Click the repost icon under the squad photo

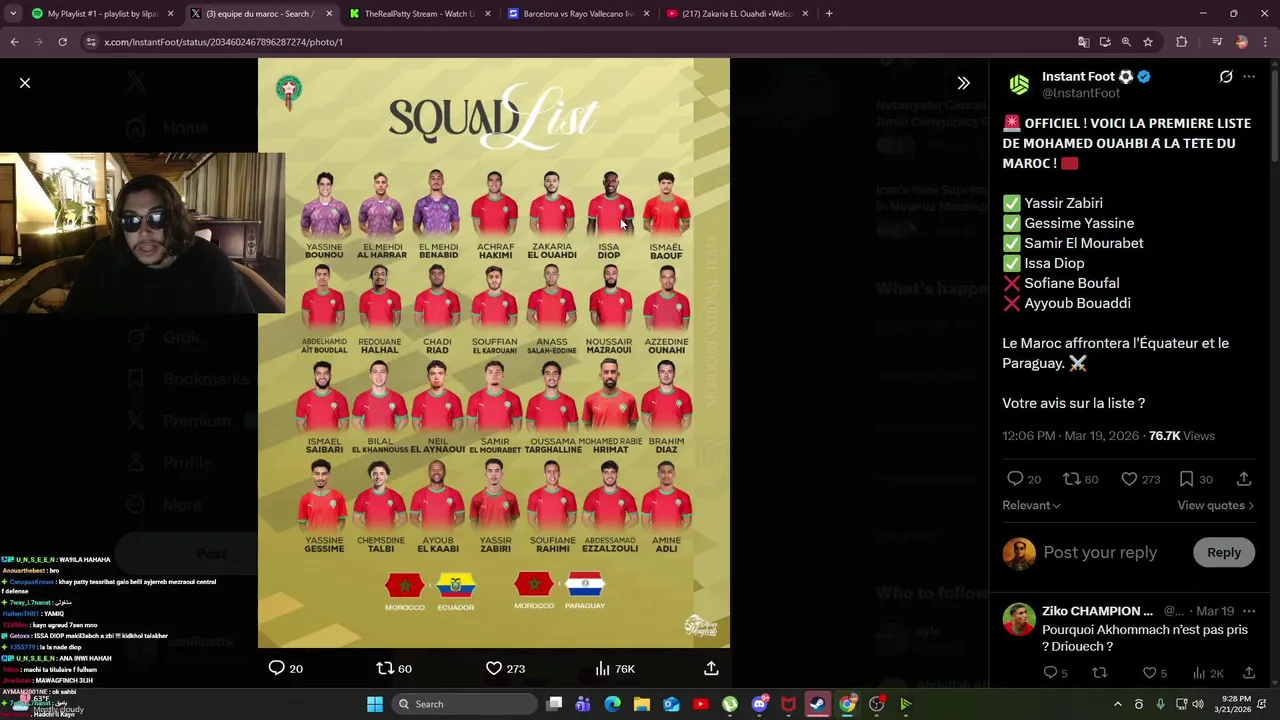point(385,668)
